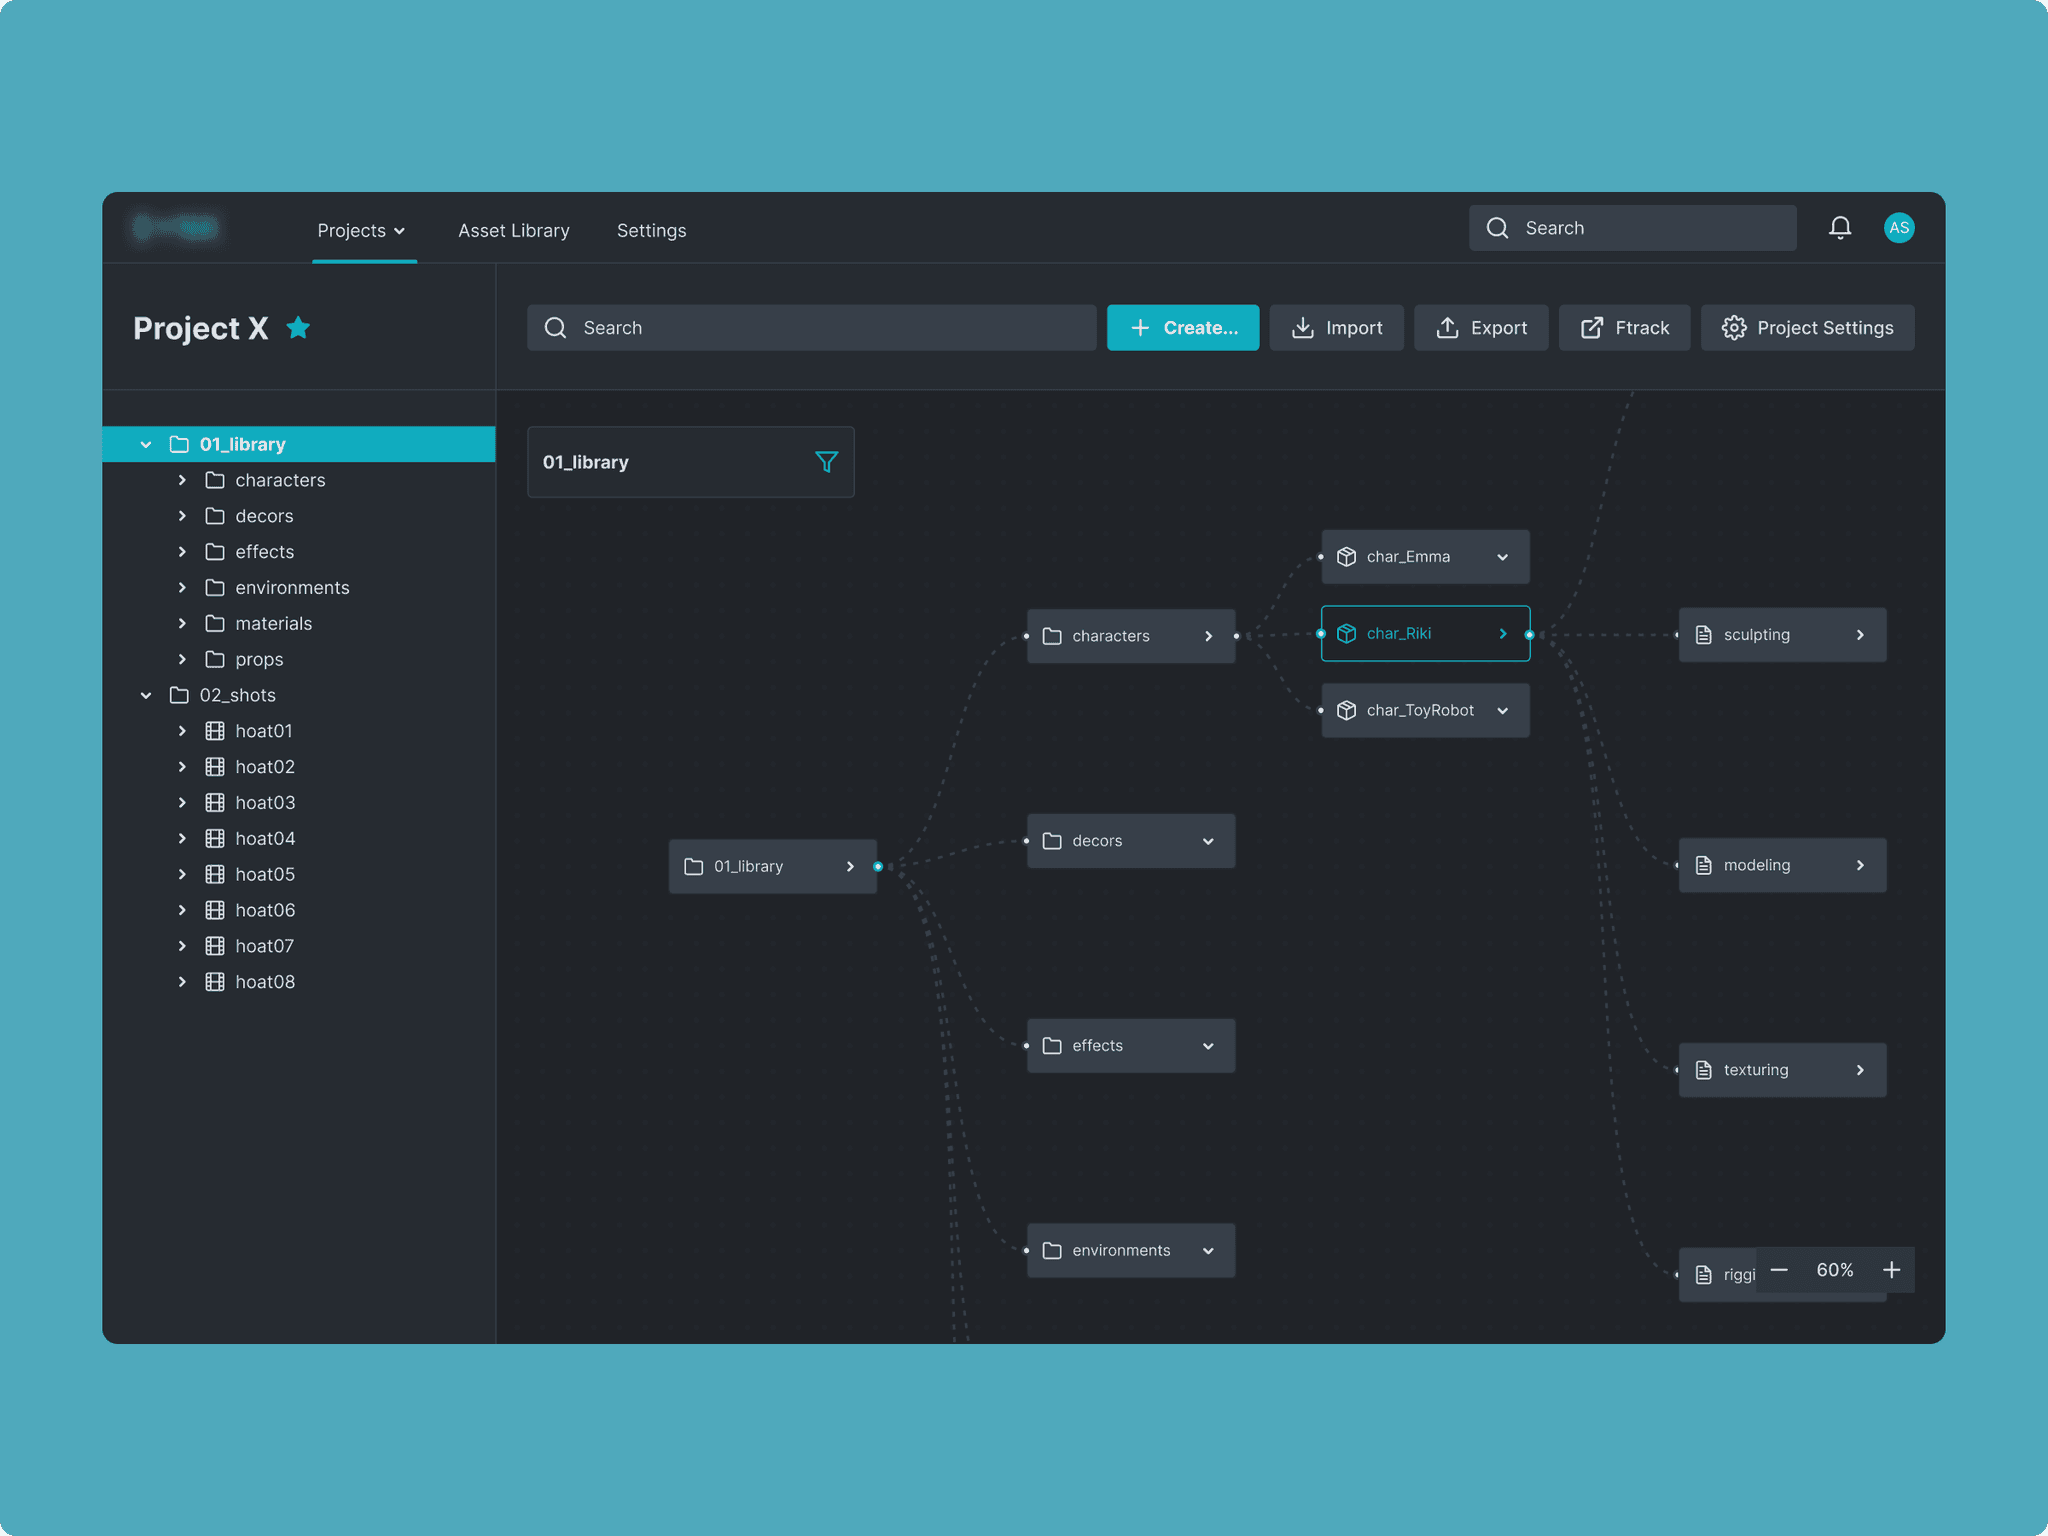Open the Projects menu
The height and width of the screenshot is (1536, 2048).
(x=361, y=231)
